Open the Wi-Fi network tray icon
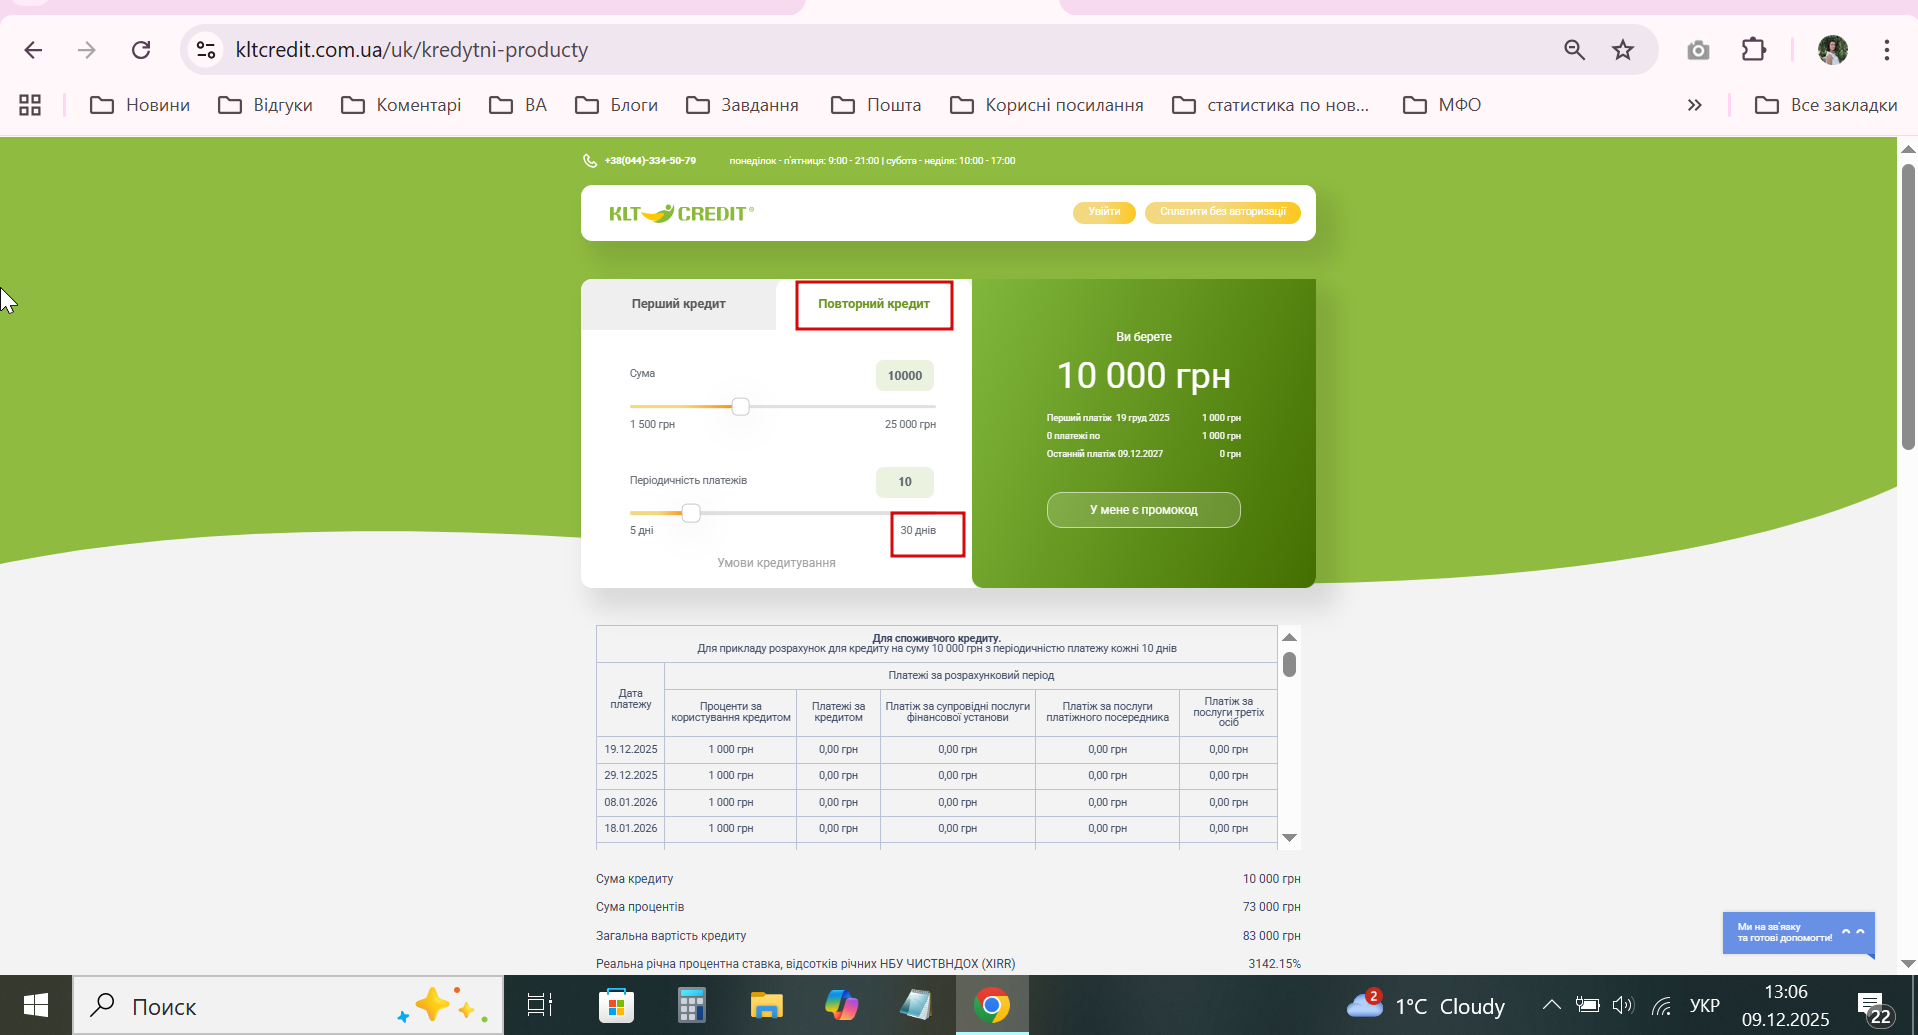 click(1662, 1005)
